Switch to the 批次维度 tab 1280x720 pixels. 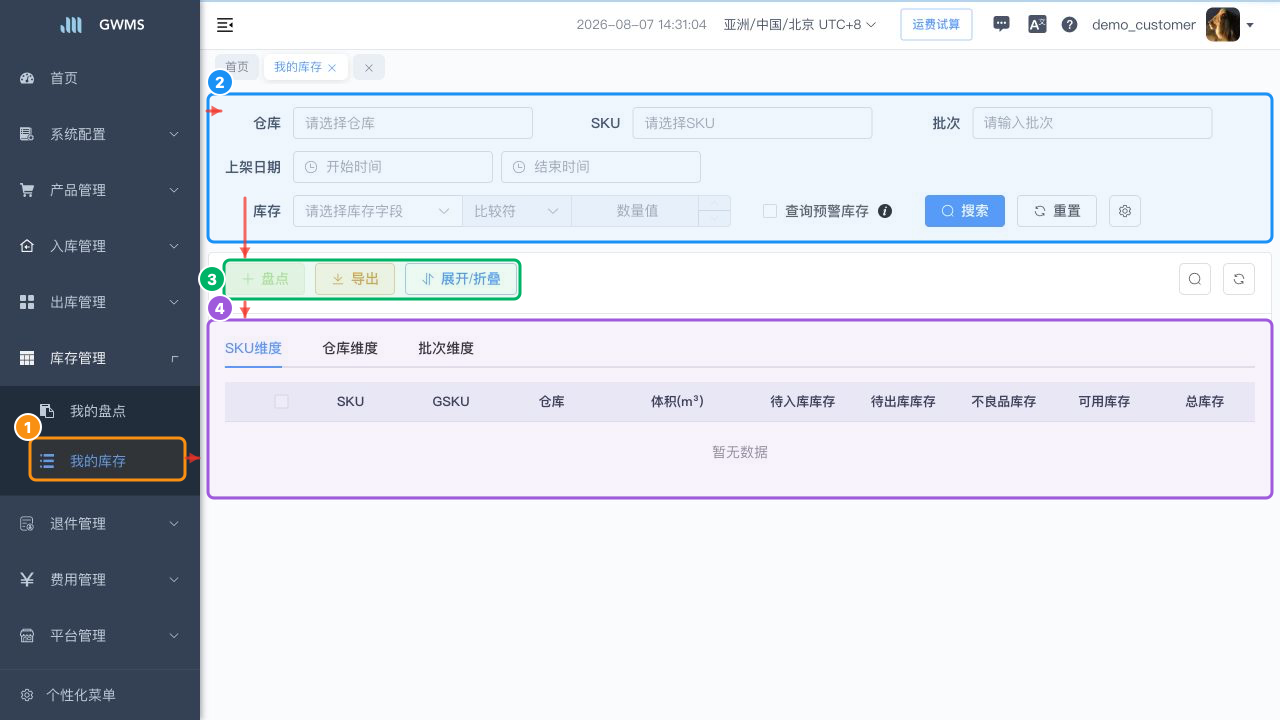point(446,348)
